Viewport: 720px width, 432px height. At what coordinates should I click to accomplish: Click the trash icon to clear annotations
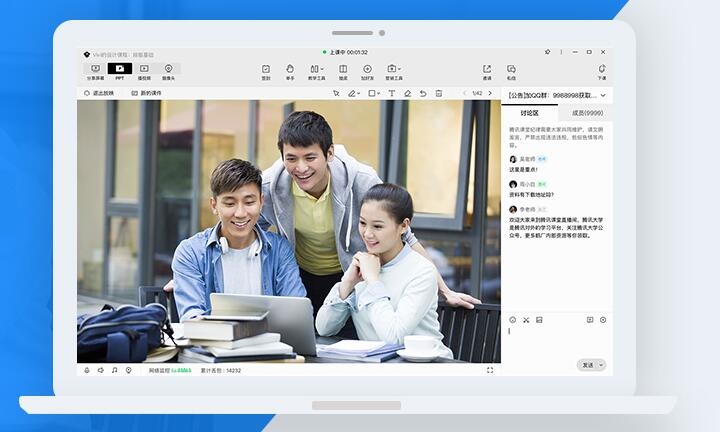tap(439, 93)
